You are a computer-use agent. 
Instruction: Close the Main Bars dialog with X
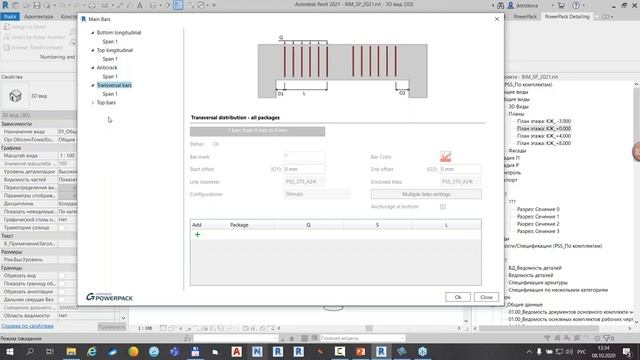[x=497, y=19]
